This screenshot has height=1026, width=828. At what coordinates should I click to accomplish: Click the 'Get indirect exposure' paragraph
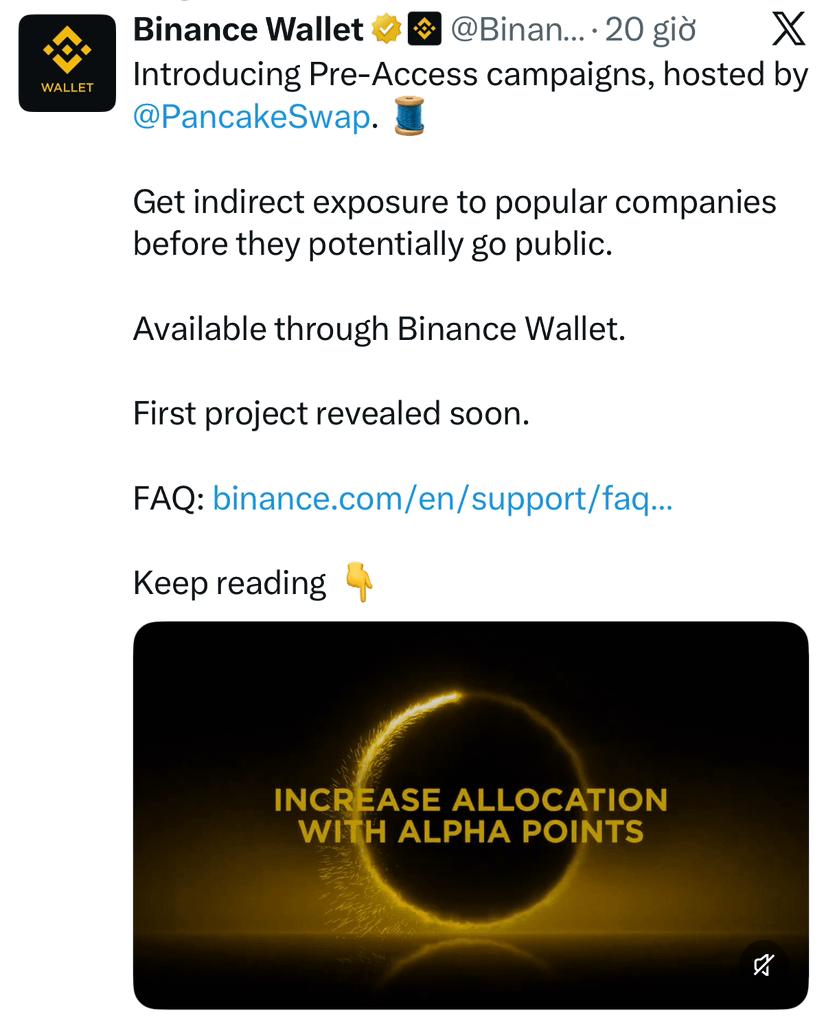click(x=455, y=222)
